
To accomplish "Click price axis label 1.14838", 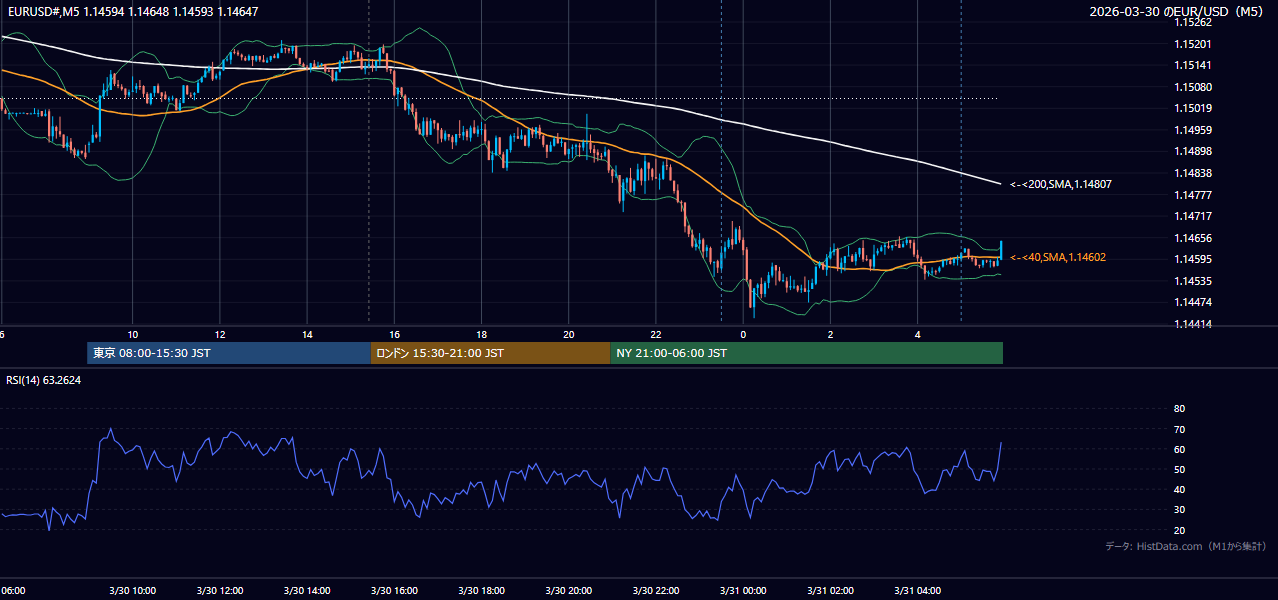I will tap(1193, 173).
